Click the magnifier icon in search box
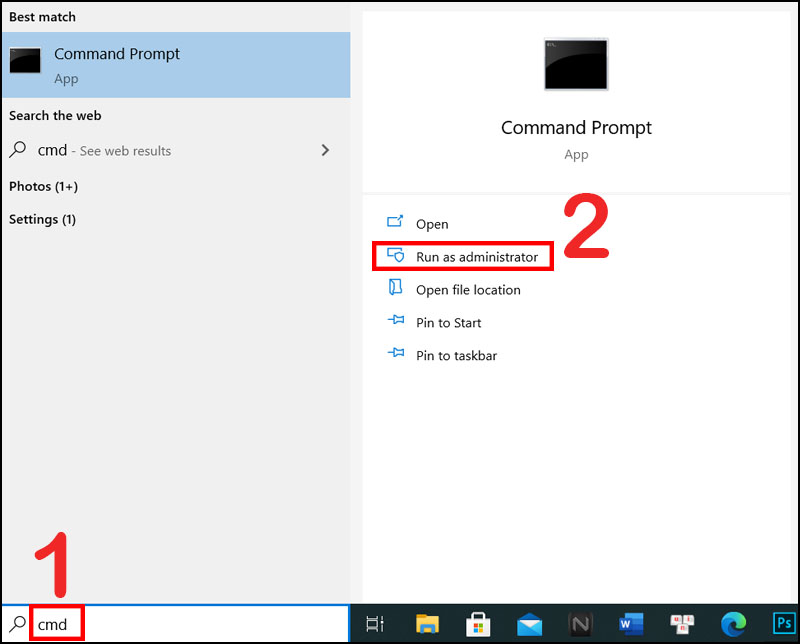This screenshot has height=644, width=800. point(17,624)
